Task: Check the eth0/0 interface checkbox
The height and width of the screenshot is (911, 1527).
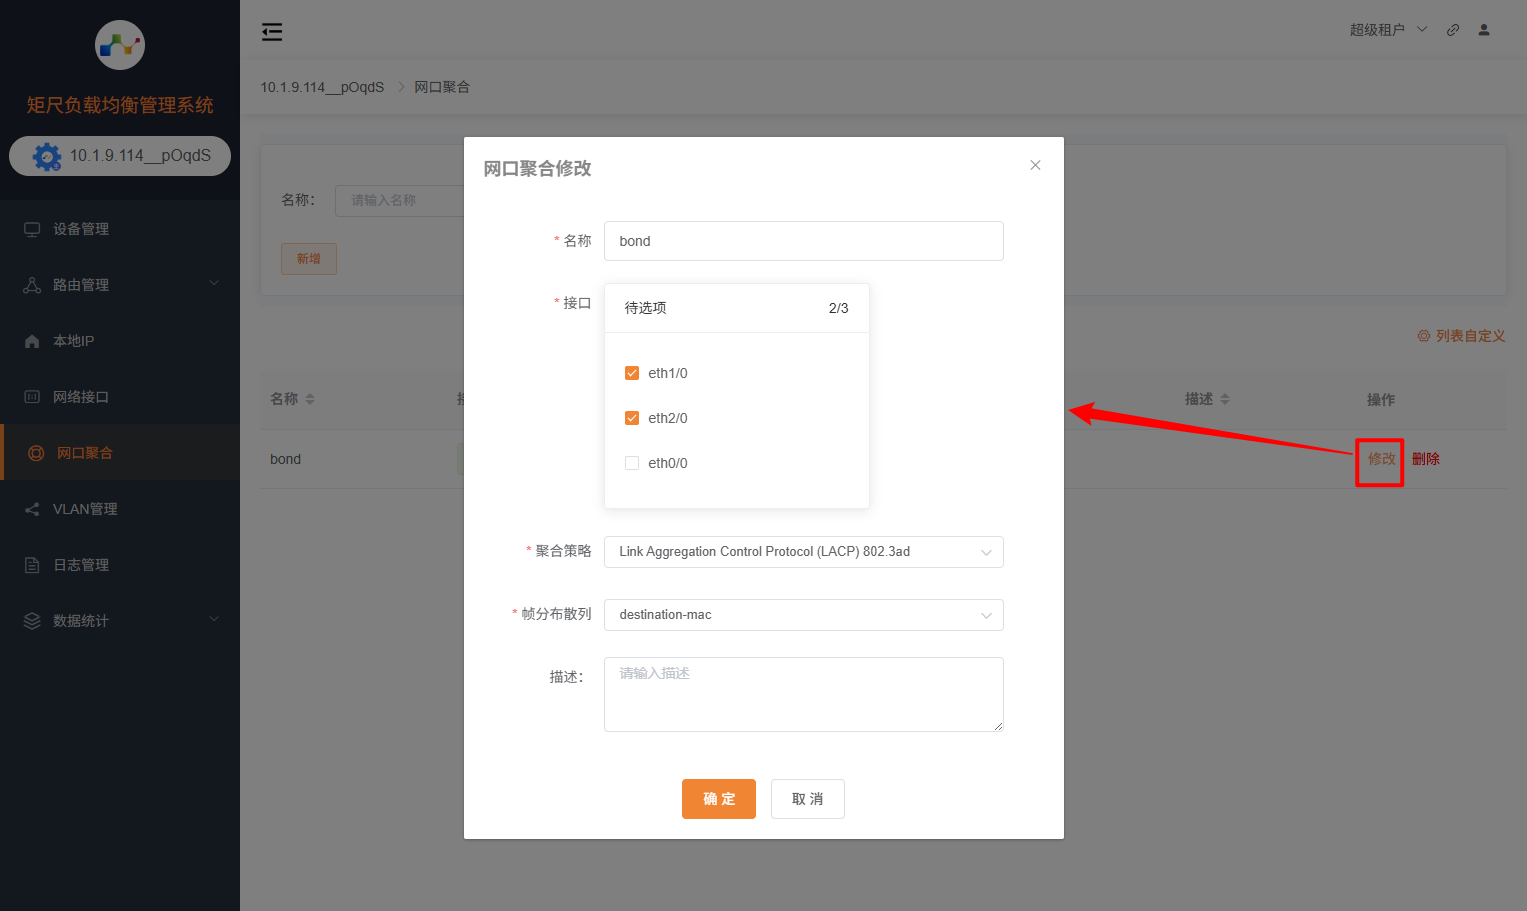Action: tap(632, 462)
